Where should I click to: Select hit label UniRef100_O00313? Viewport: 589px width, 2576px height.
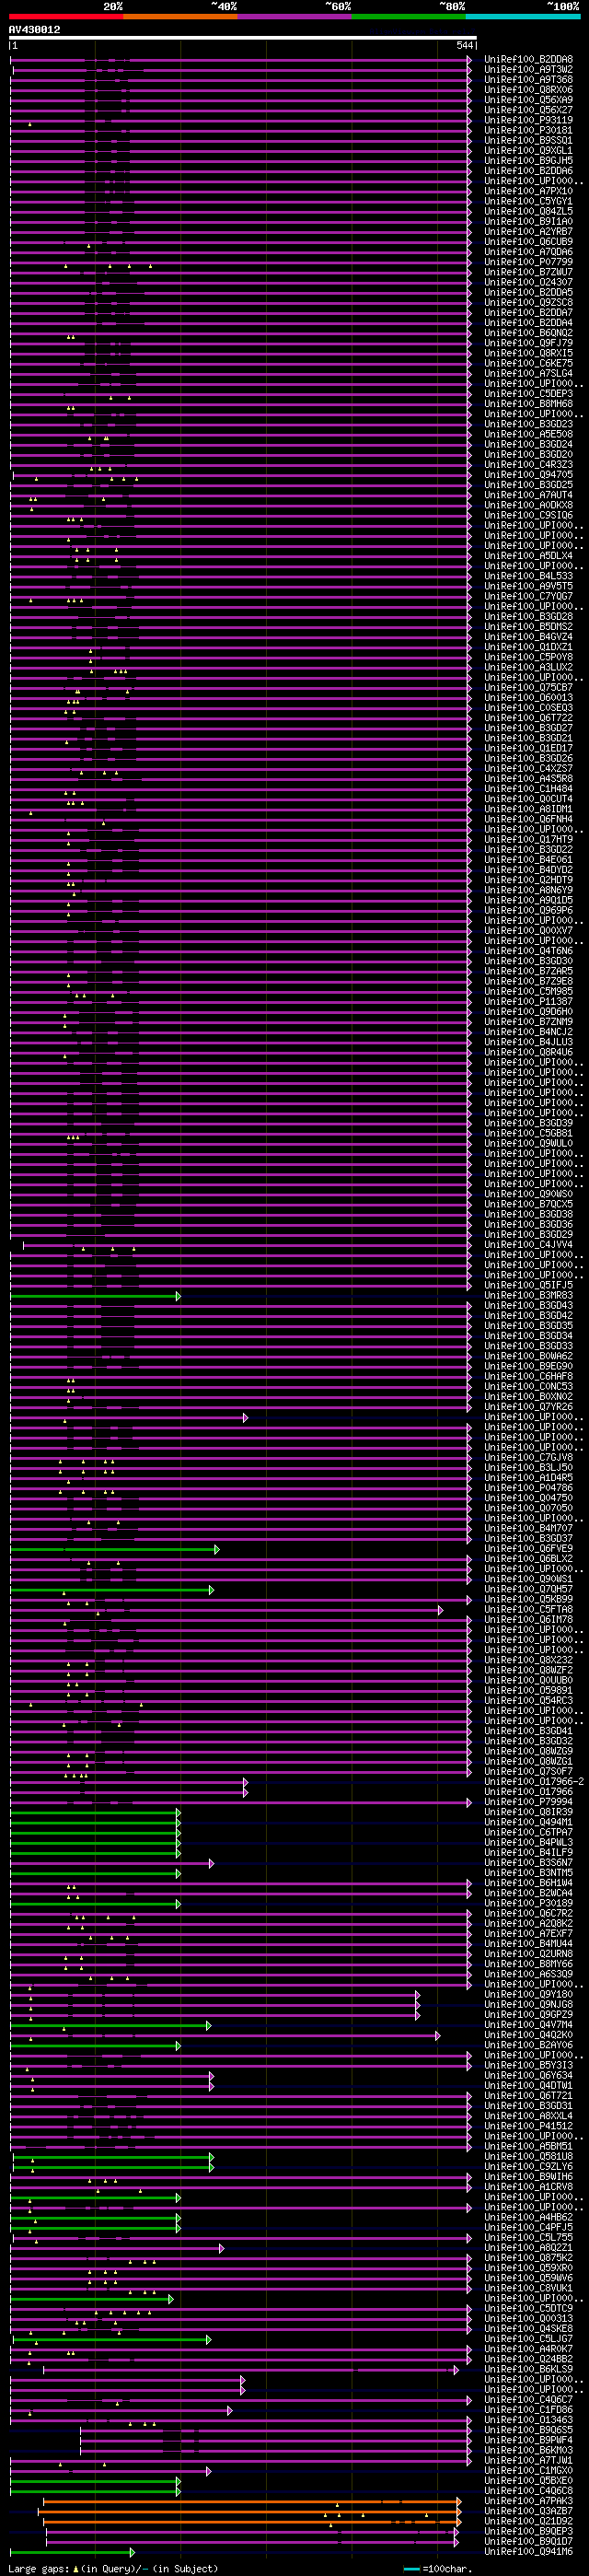528,2319
